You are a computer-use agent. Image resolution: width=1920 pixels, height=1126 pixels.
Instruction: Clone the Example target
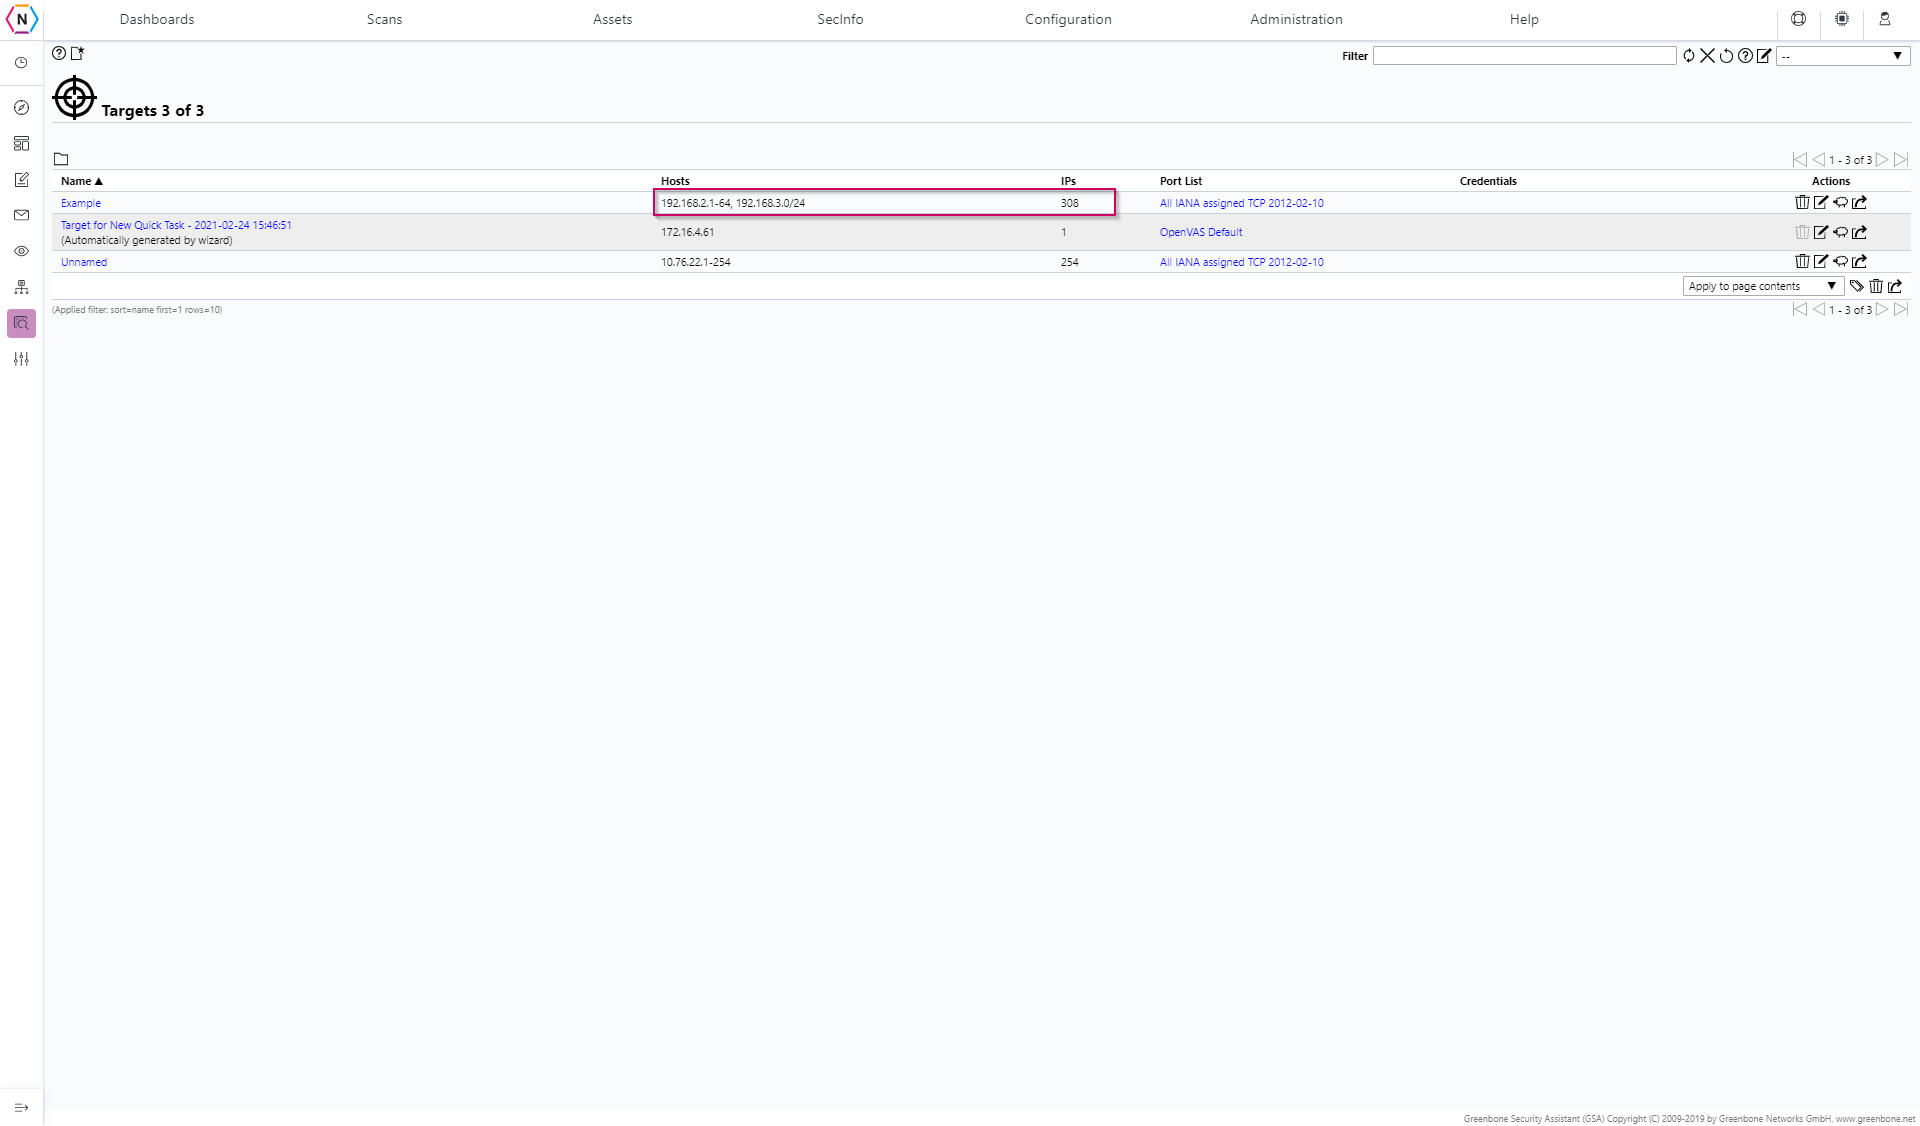click(1840, 203)
